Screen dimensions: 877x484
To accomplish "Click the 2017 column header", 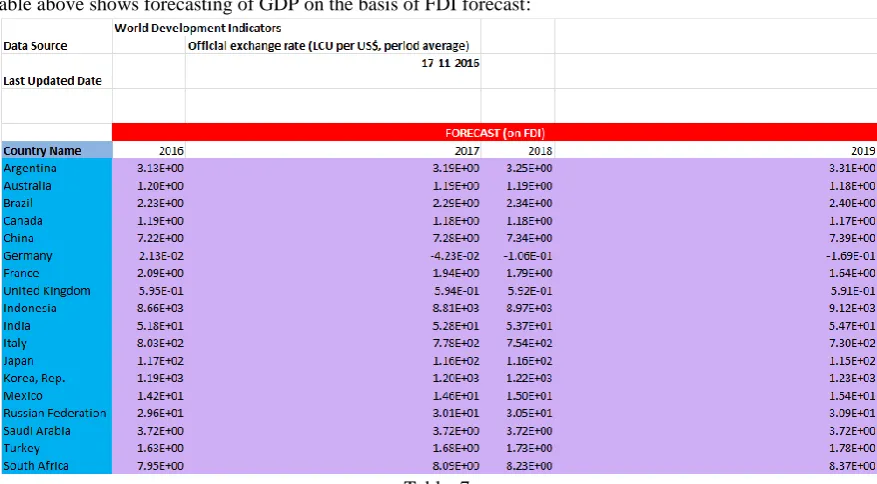I will point(467,151).
